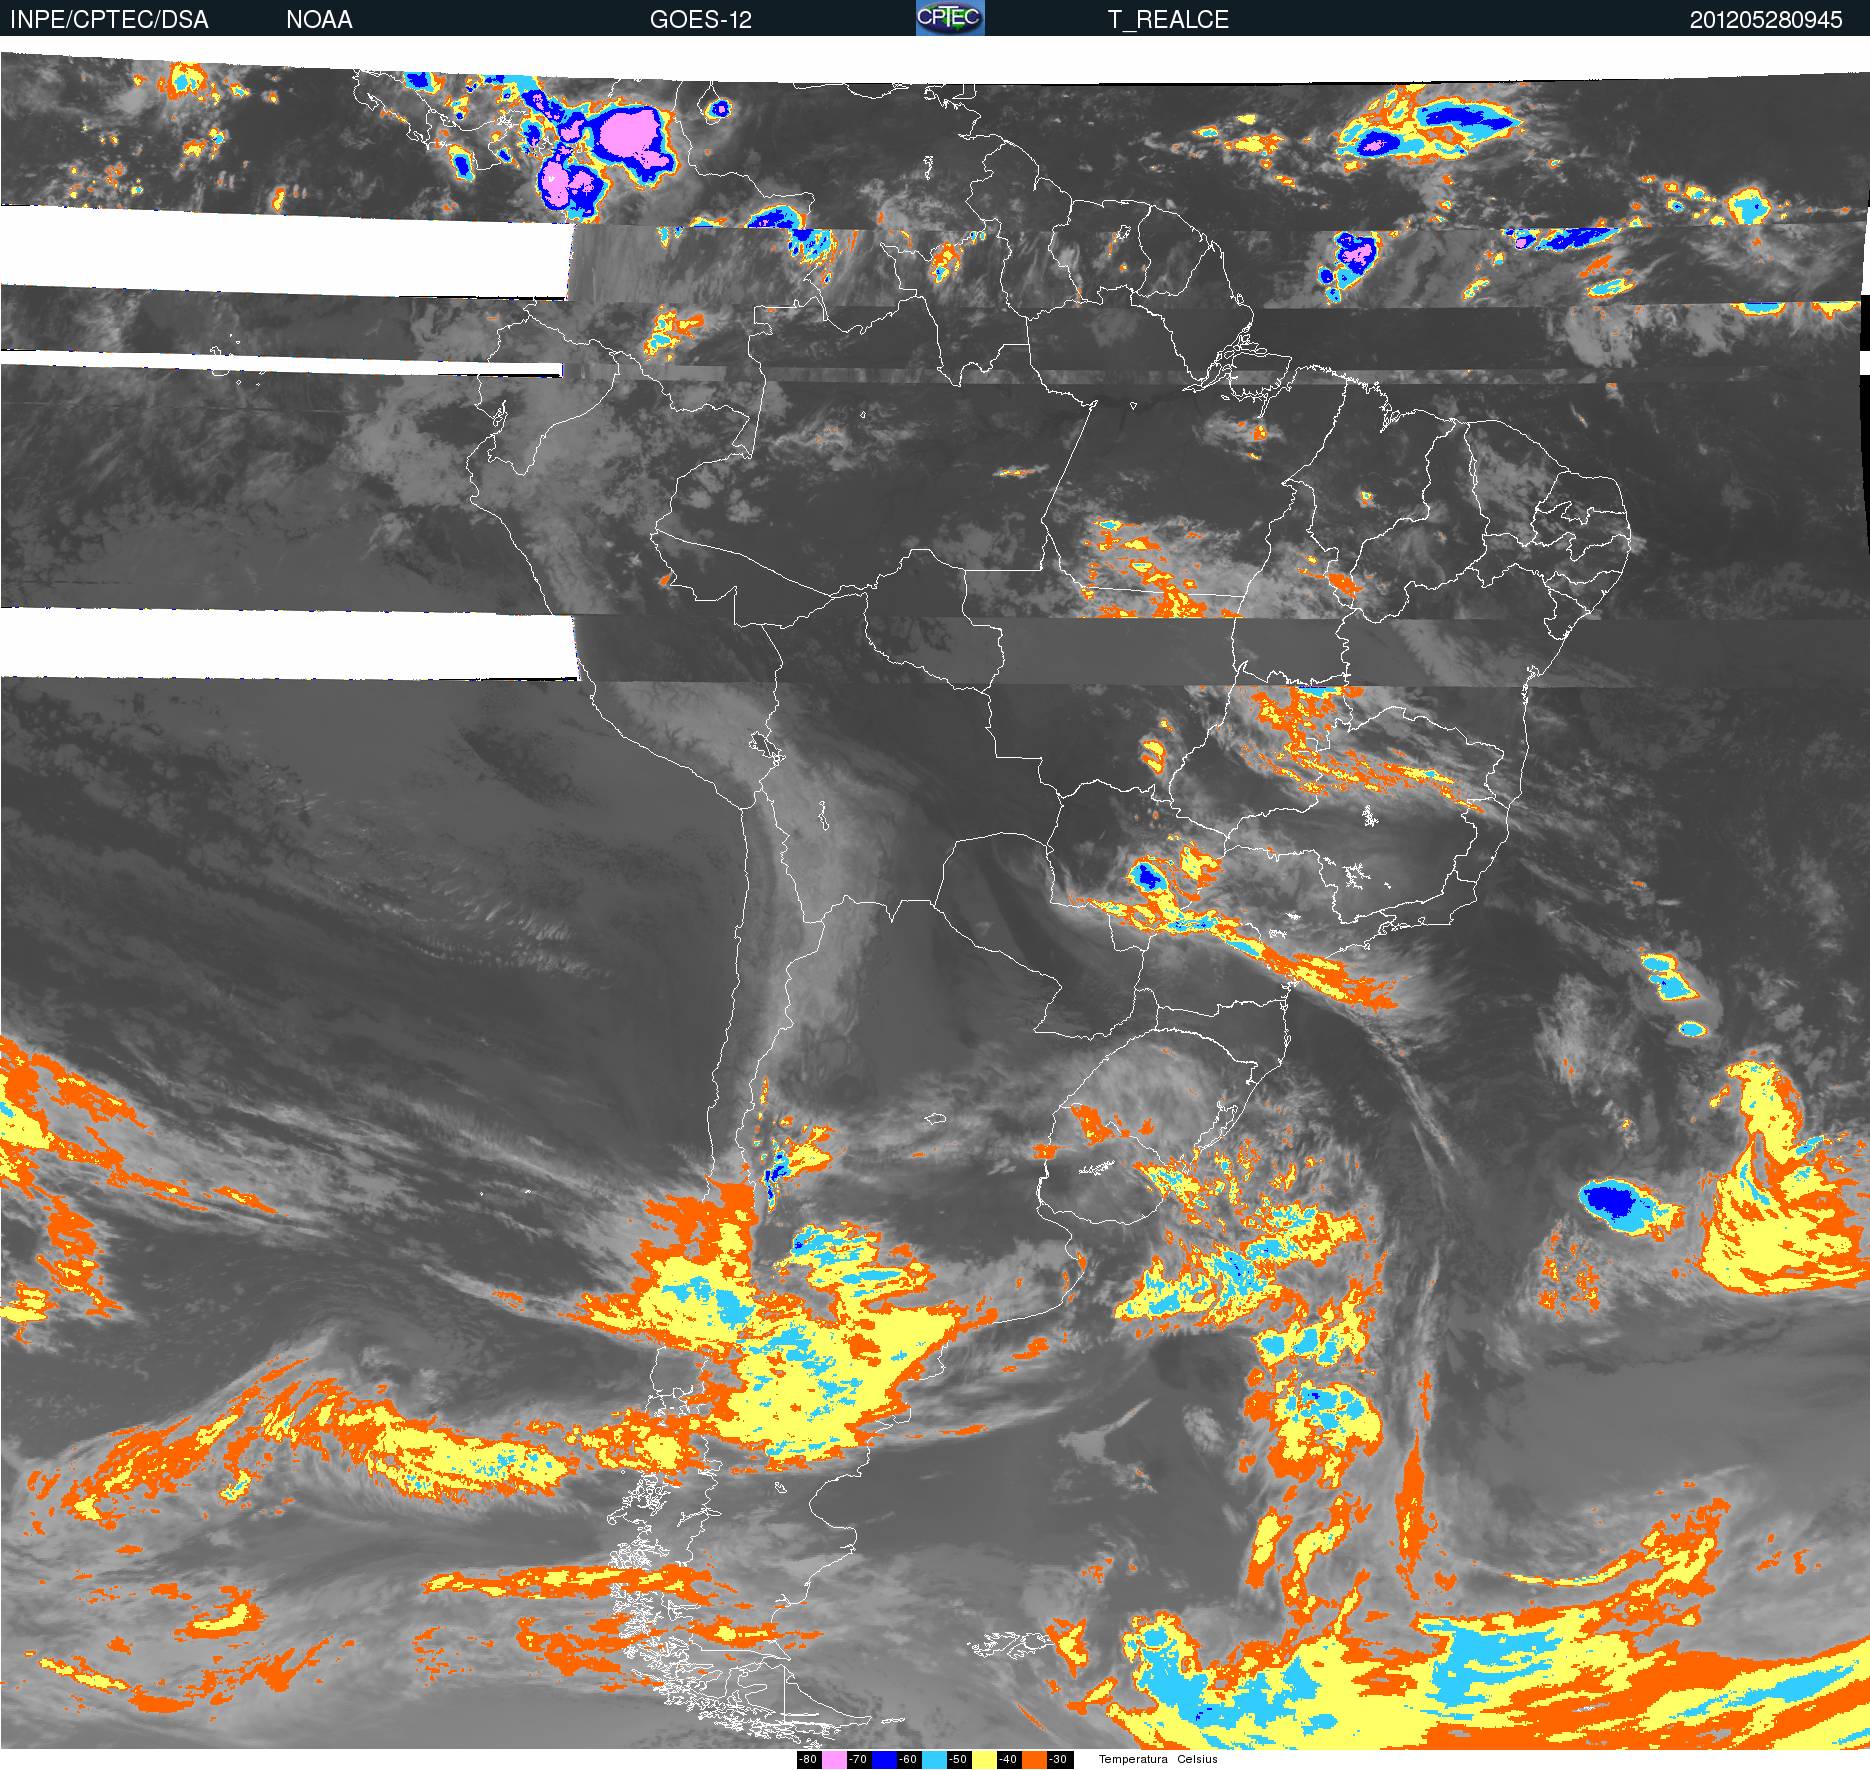This screenshot has height=1770, width=1870.
Task: Click the -30 legend value
Action: [1060, 1760]
